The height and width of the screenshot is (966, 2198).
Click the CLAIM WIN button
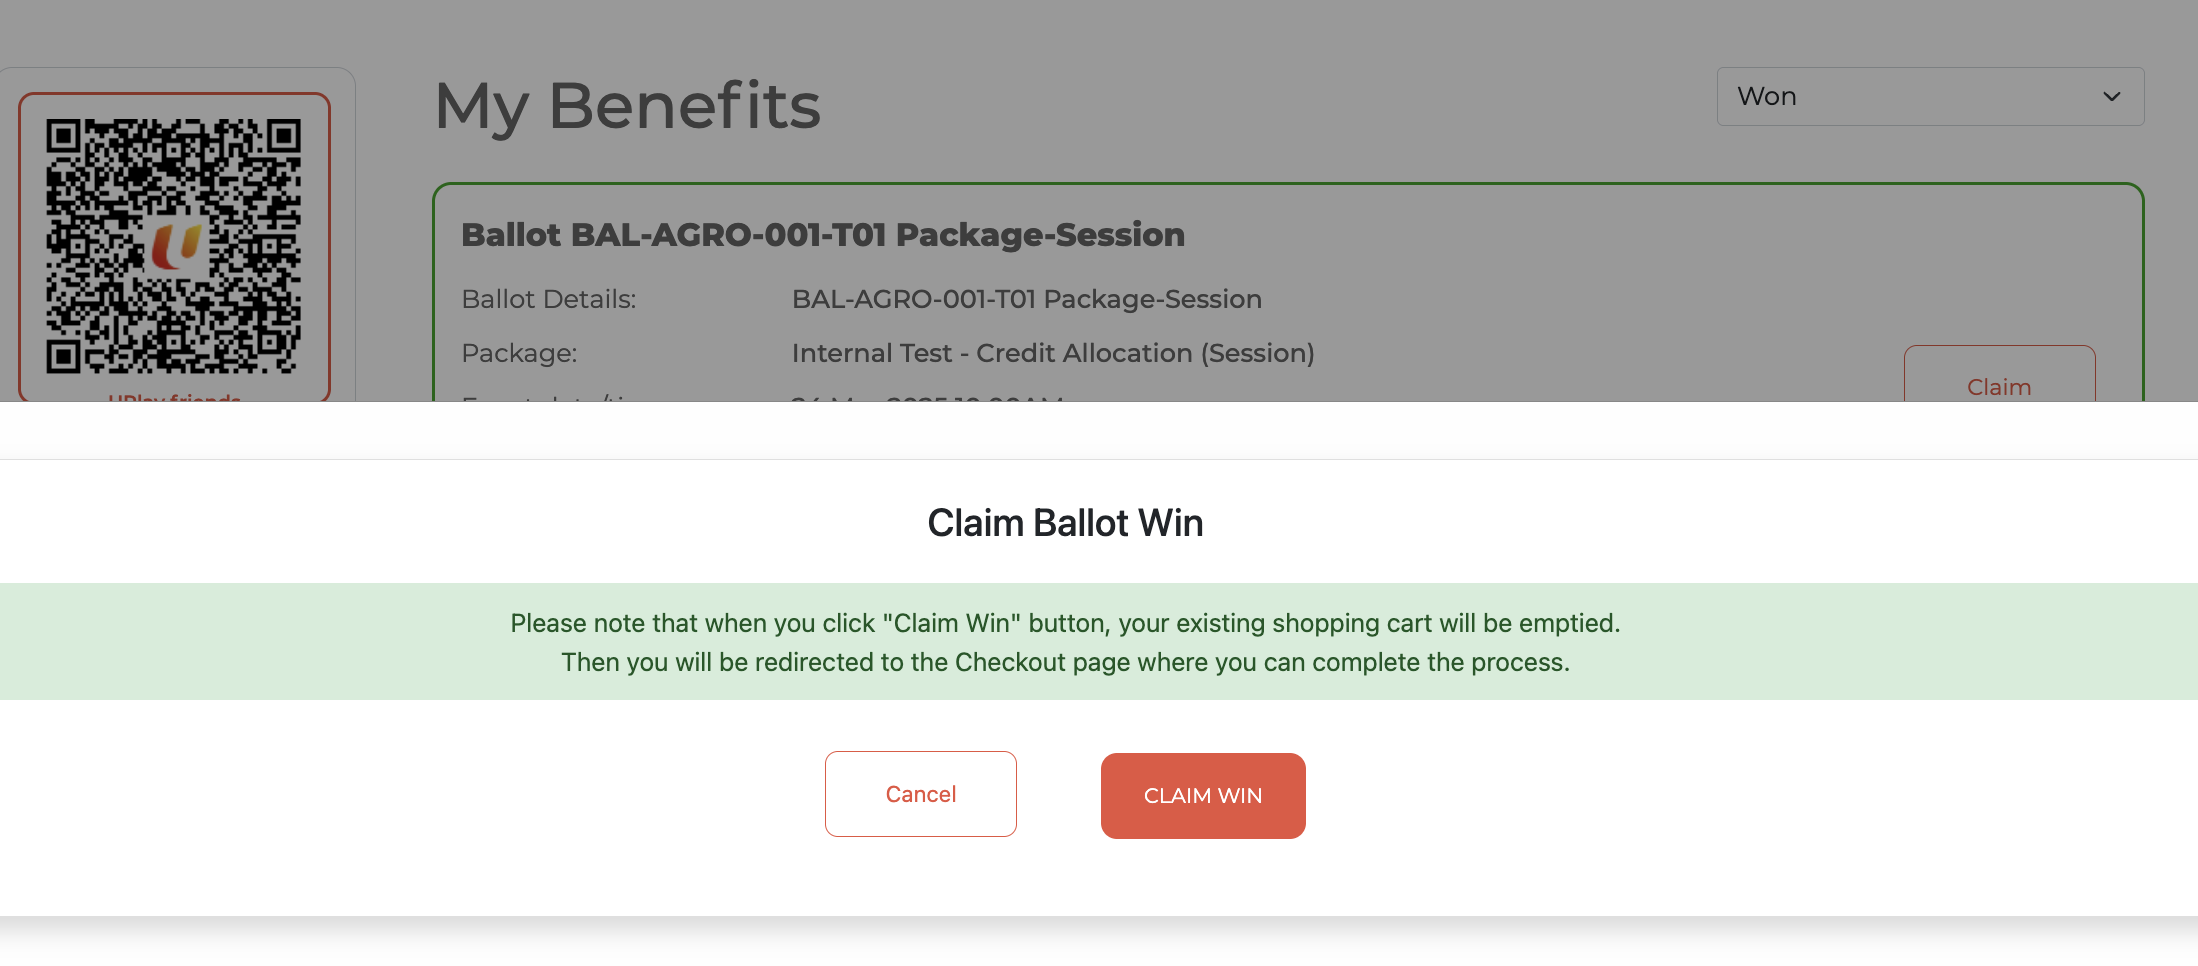coord(1203,796)
